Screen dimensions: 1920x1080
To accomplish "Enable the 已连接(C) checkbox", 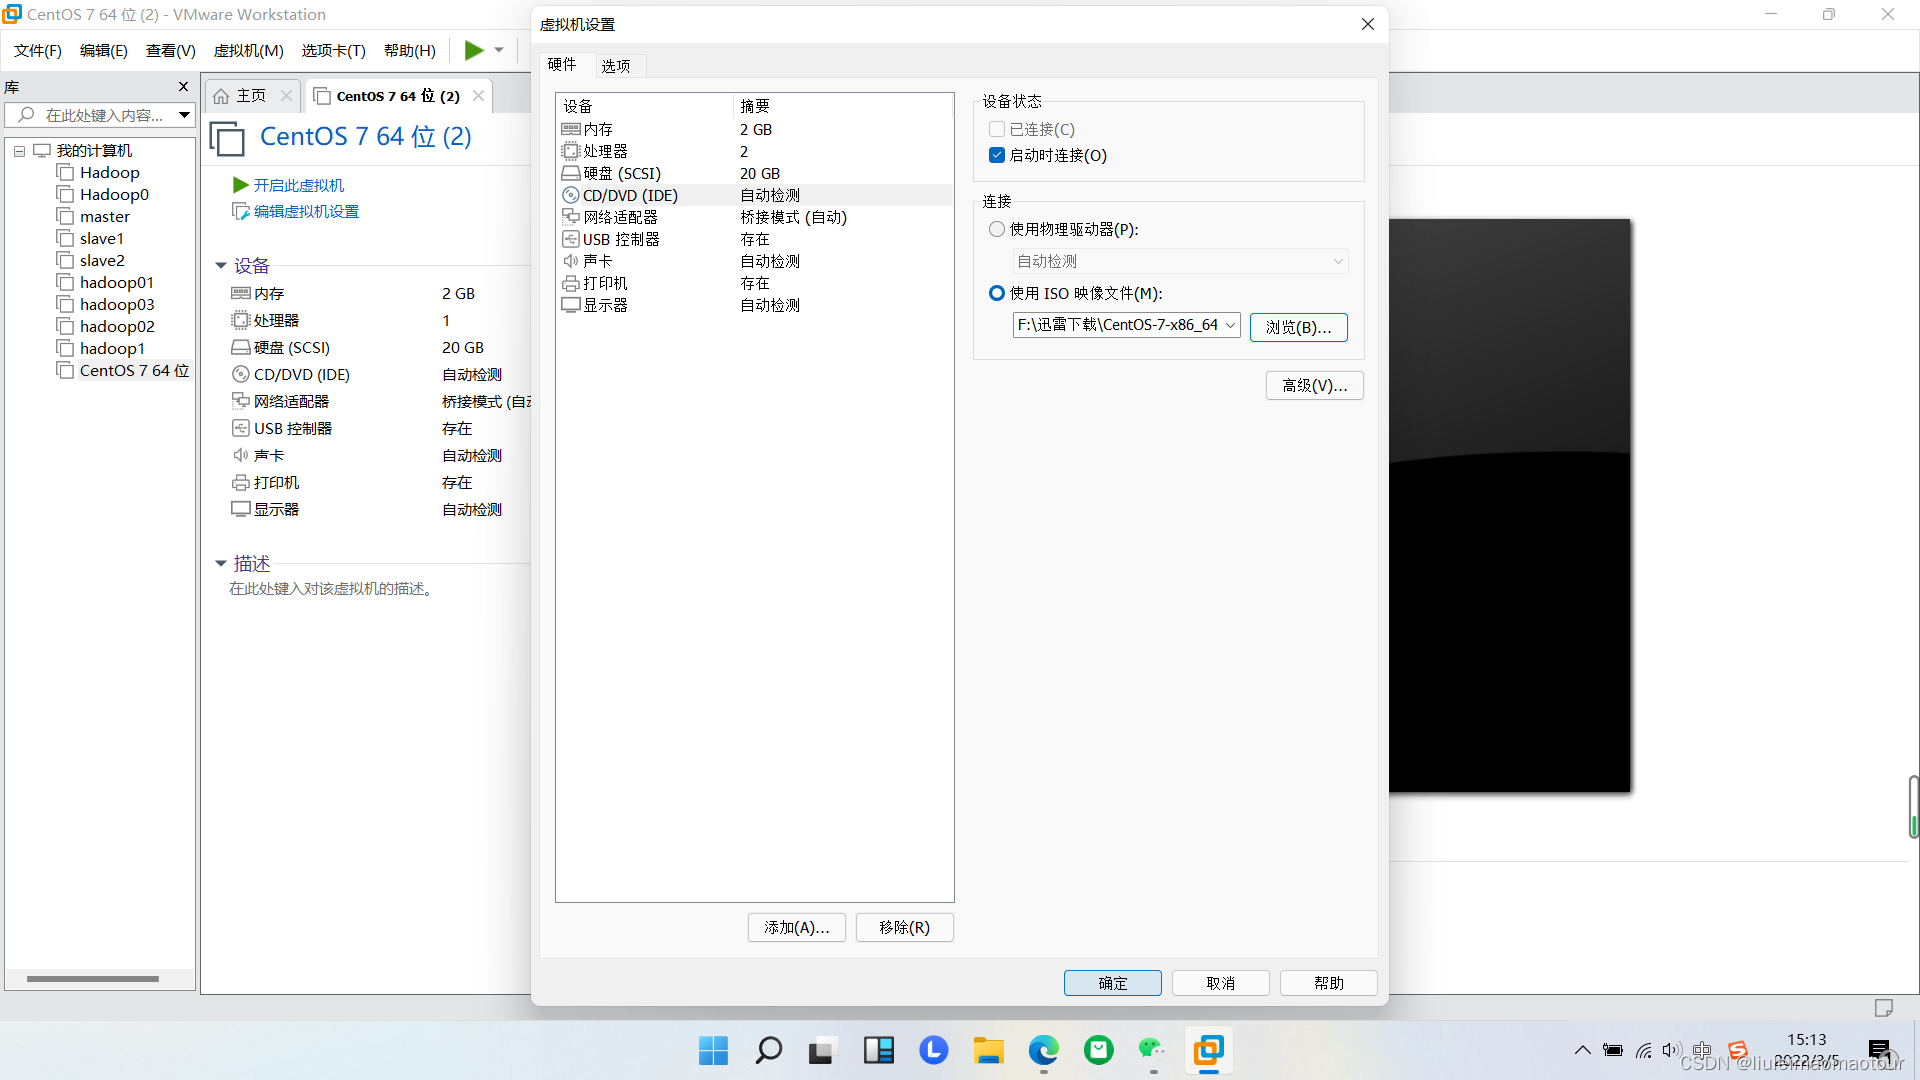I will pos(997,129).
